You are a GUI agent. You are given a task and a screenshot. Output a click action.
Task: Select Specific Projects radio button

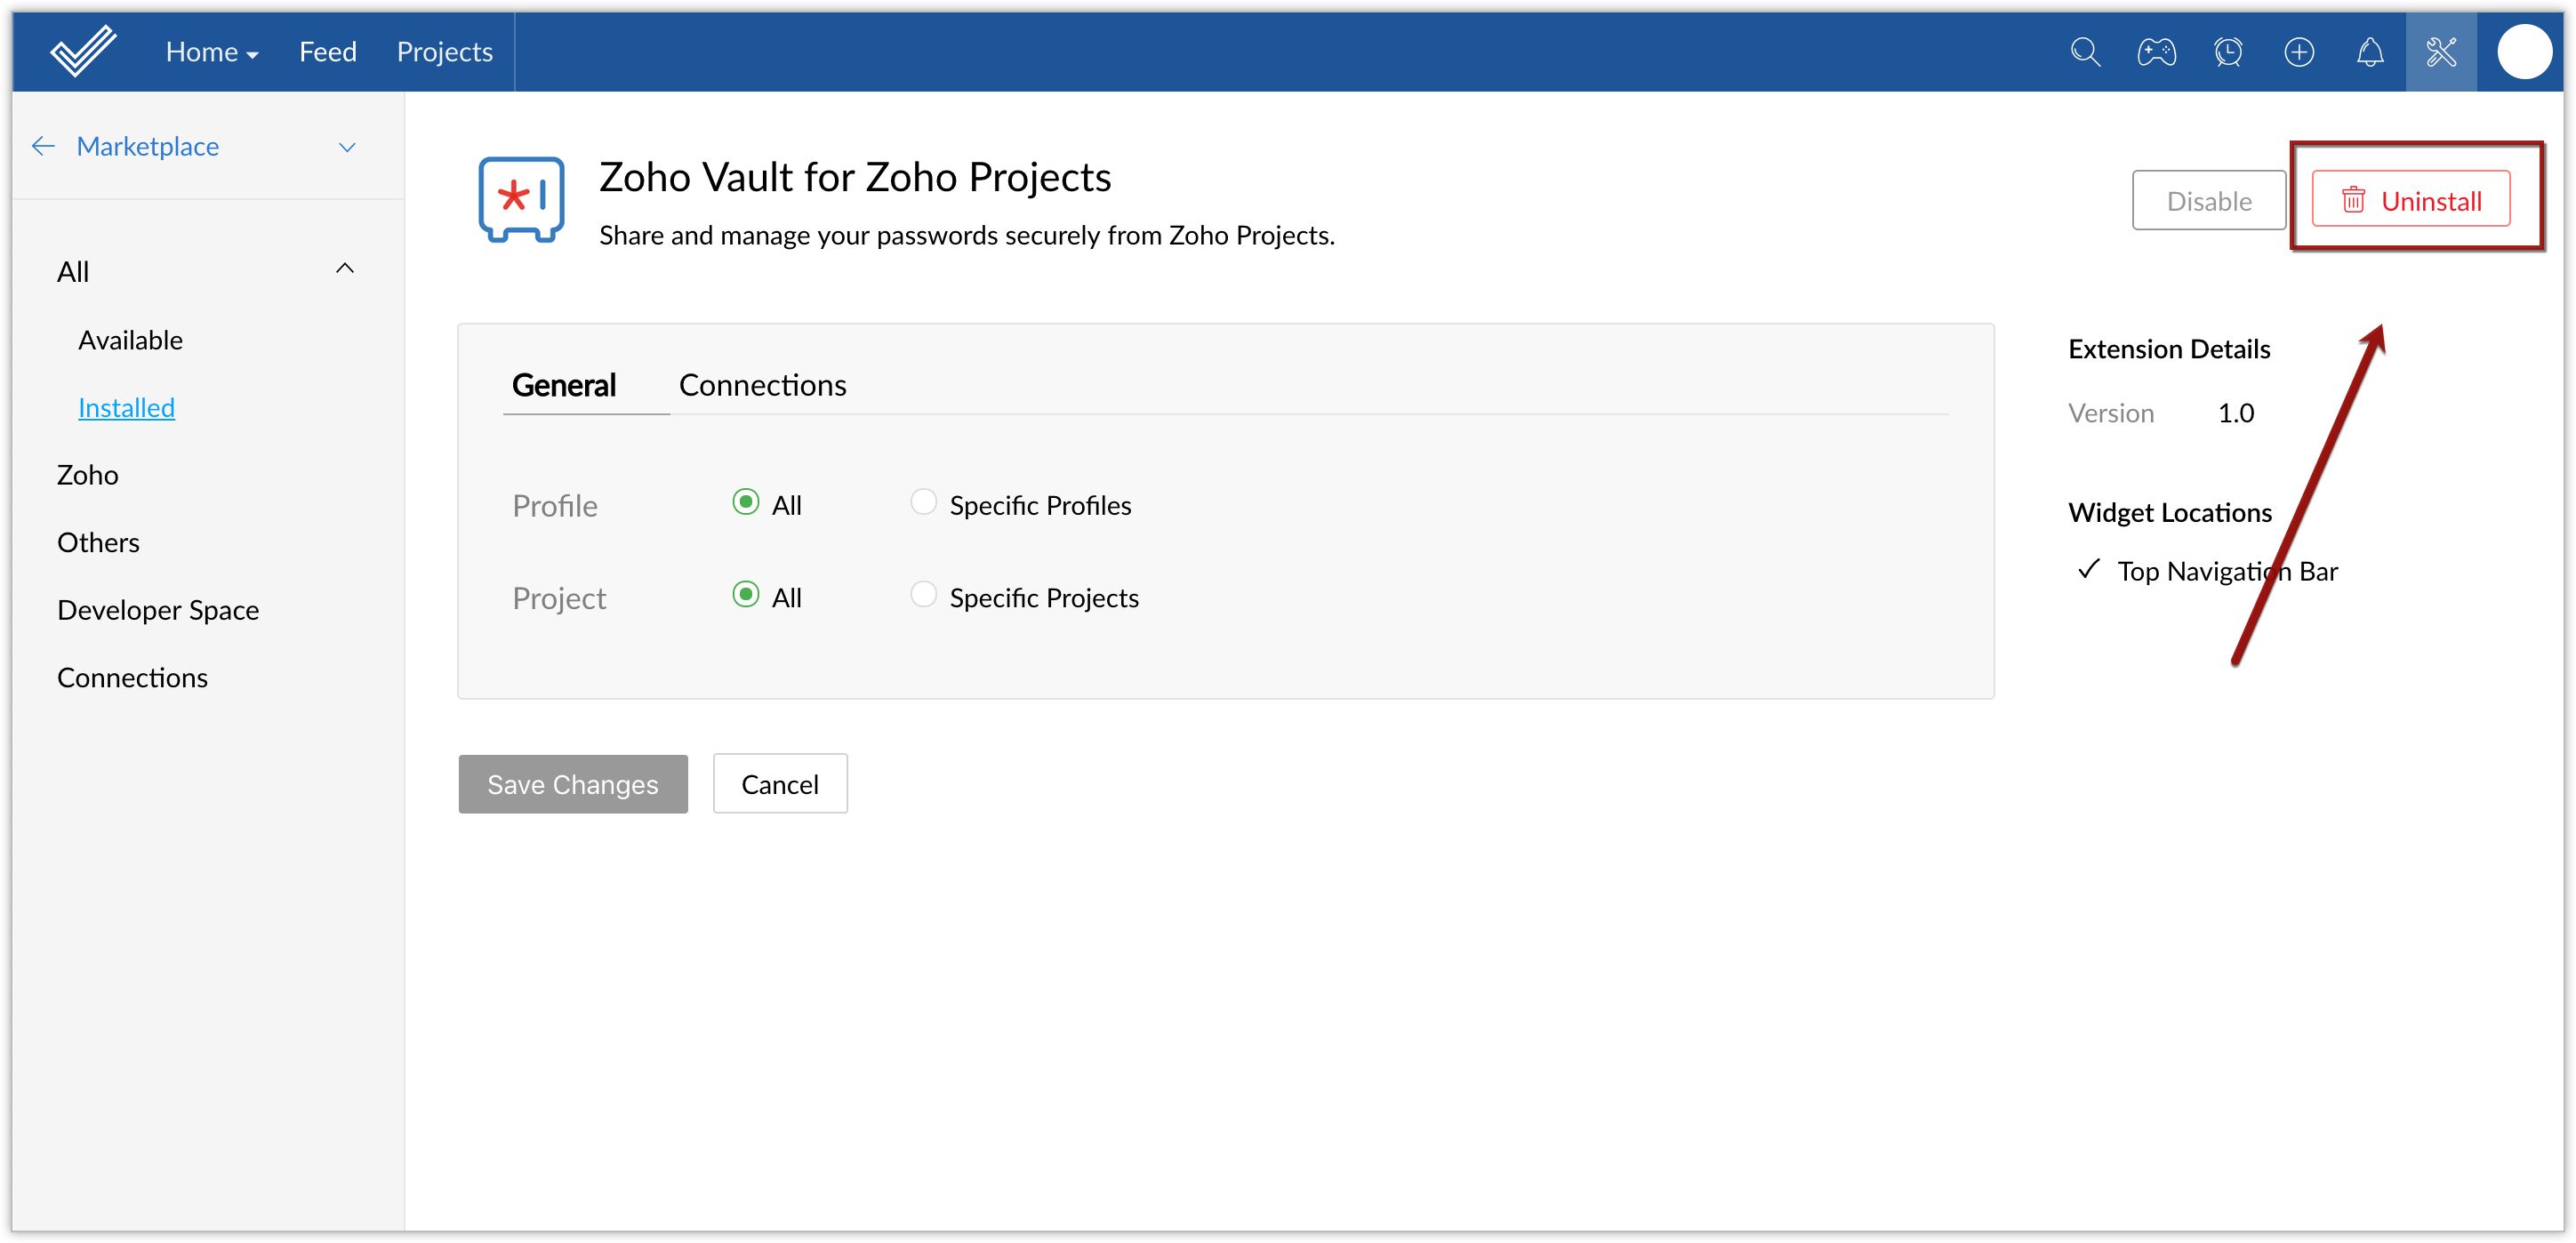point(923,594)
